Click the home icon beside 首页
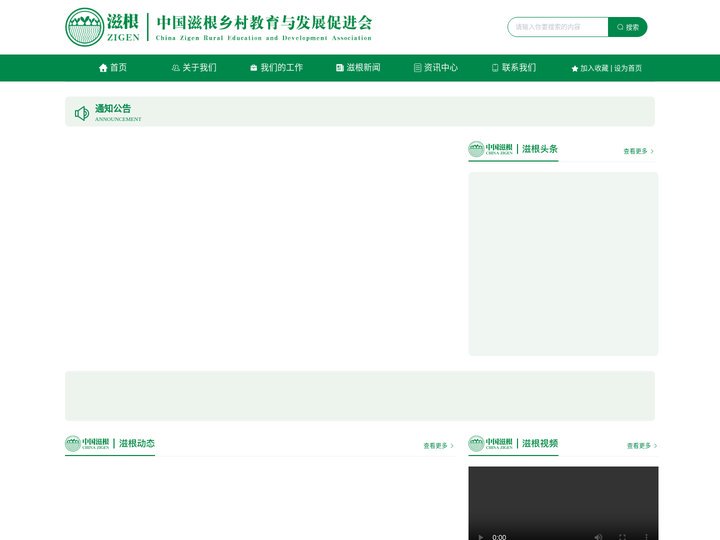720x540 pixels. [x=103, y=68]
